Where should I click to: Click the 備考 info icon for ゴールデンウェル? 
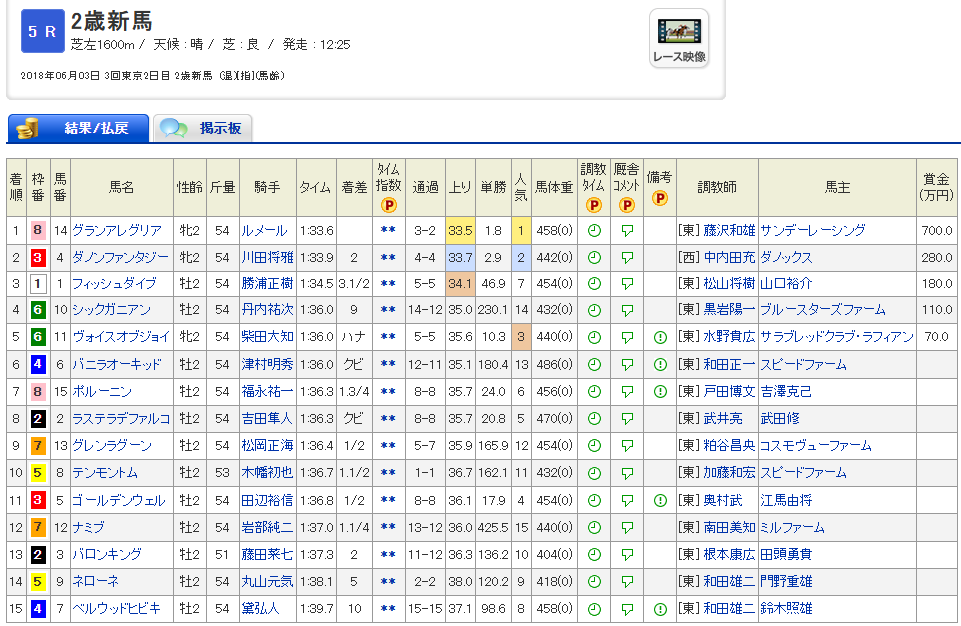660,500
